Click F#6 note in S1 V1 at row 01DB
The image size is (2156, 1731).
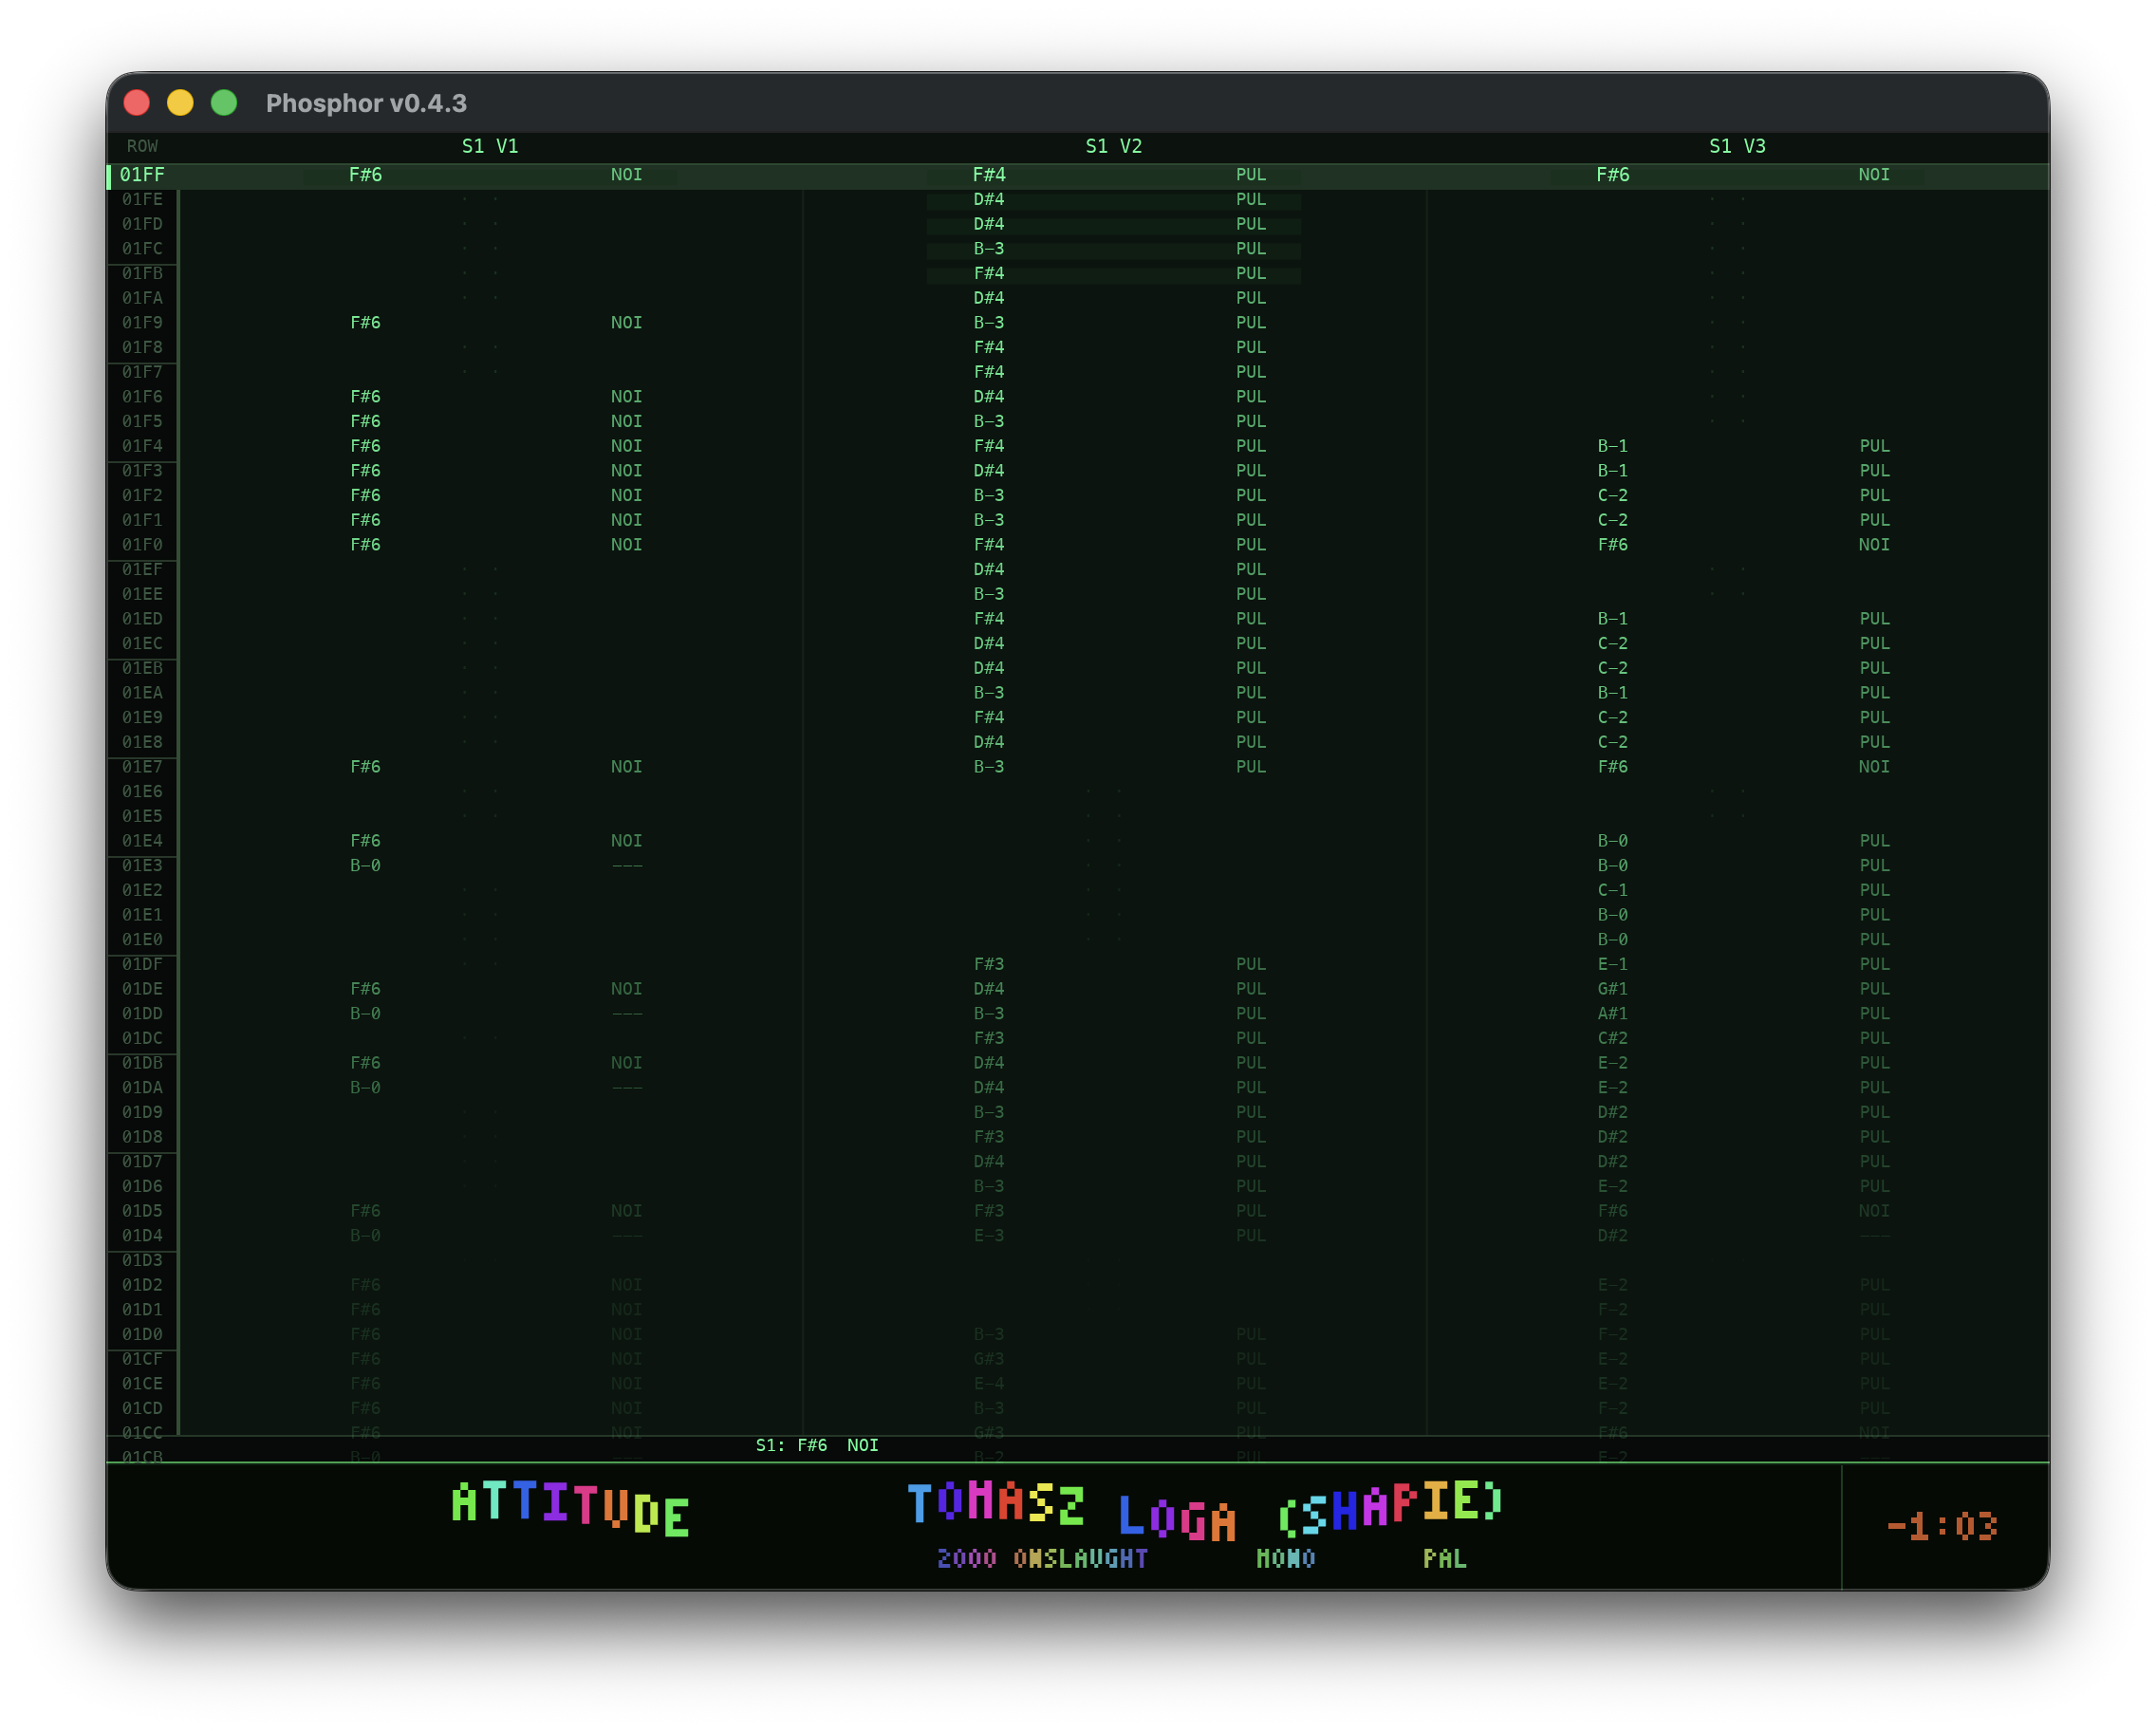pyautogui.click(x=365, y=1063)
